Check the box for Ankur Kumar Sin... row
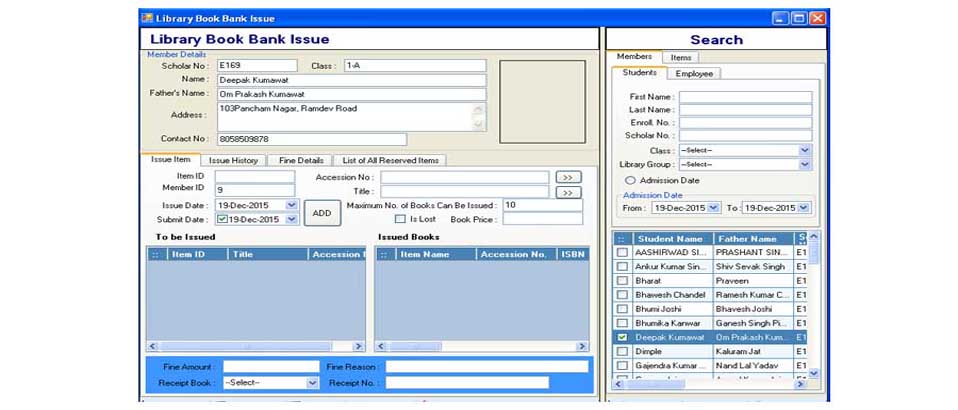The image size is (958, 410). pos(621,266)
